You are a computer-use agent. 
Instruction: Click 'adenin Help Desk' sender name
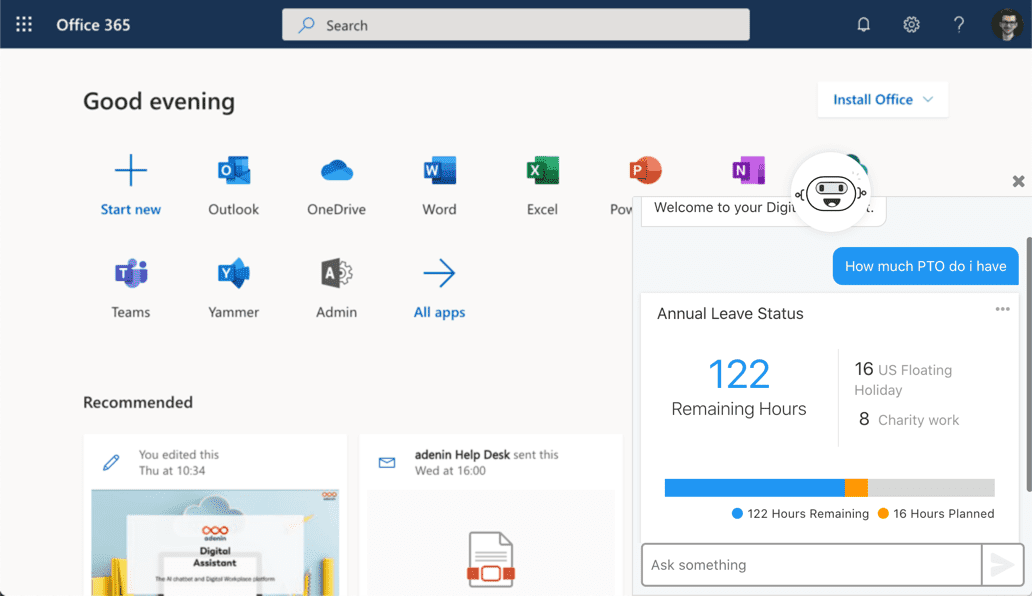pos(462,455)
